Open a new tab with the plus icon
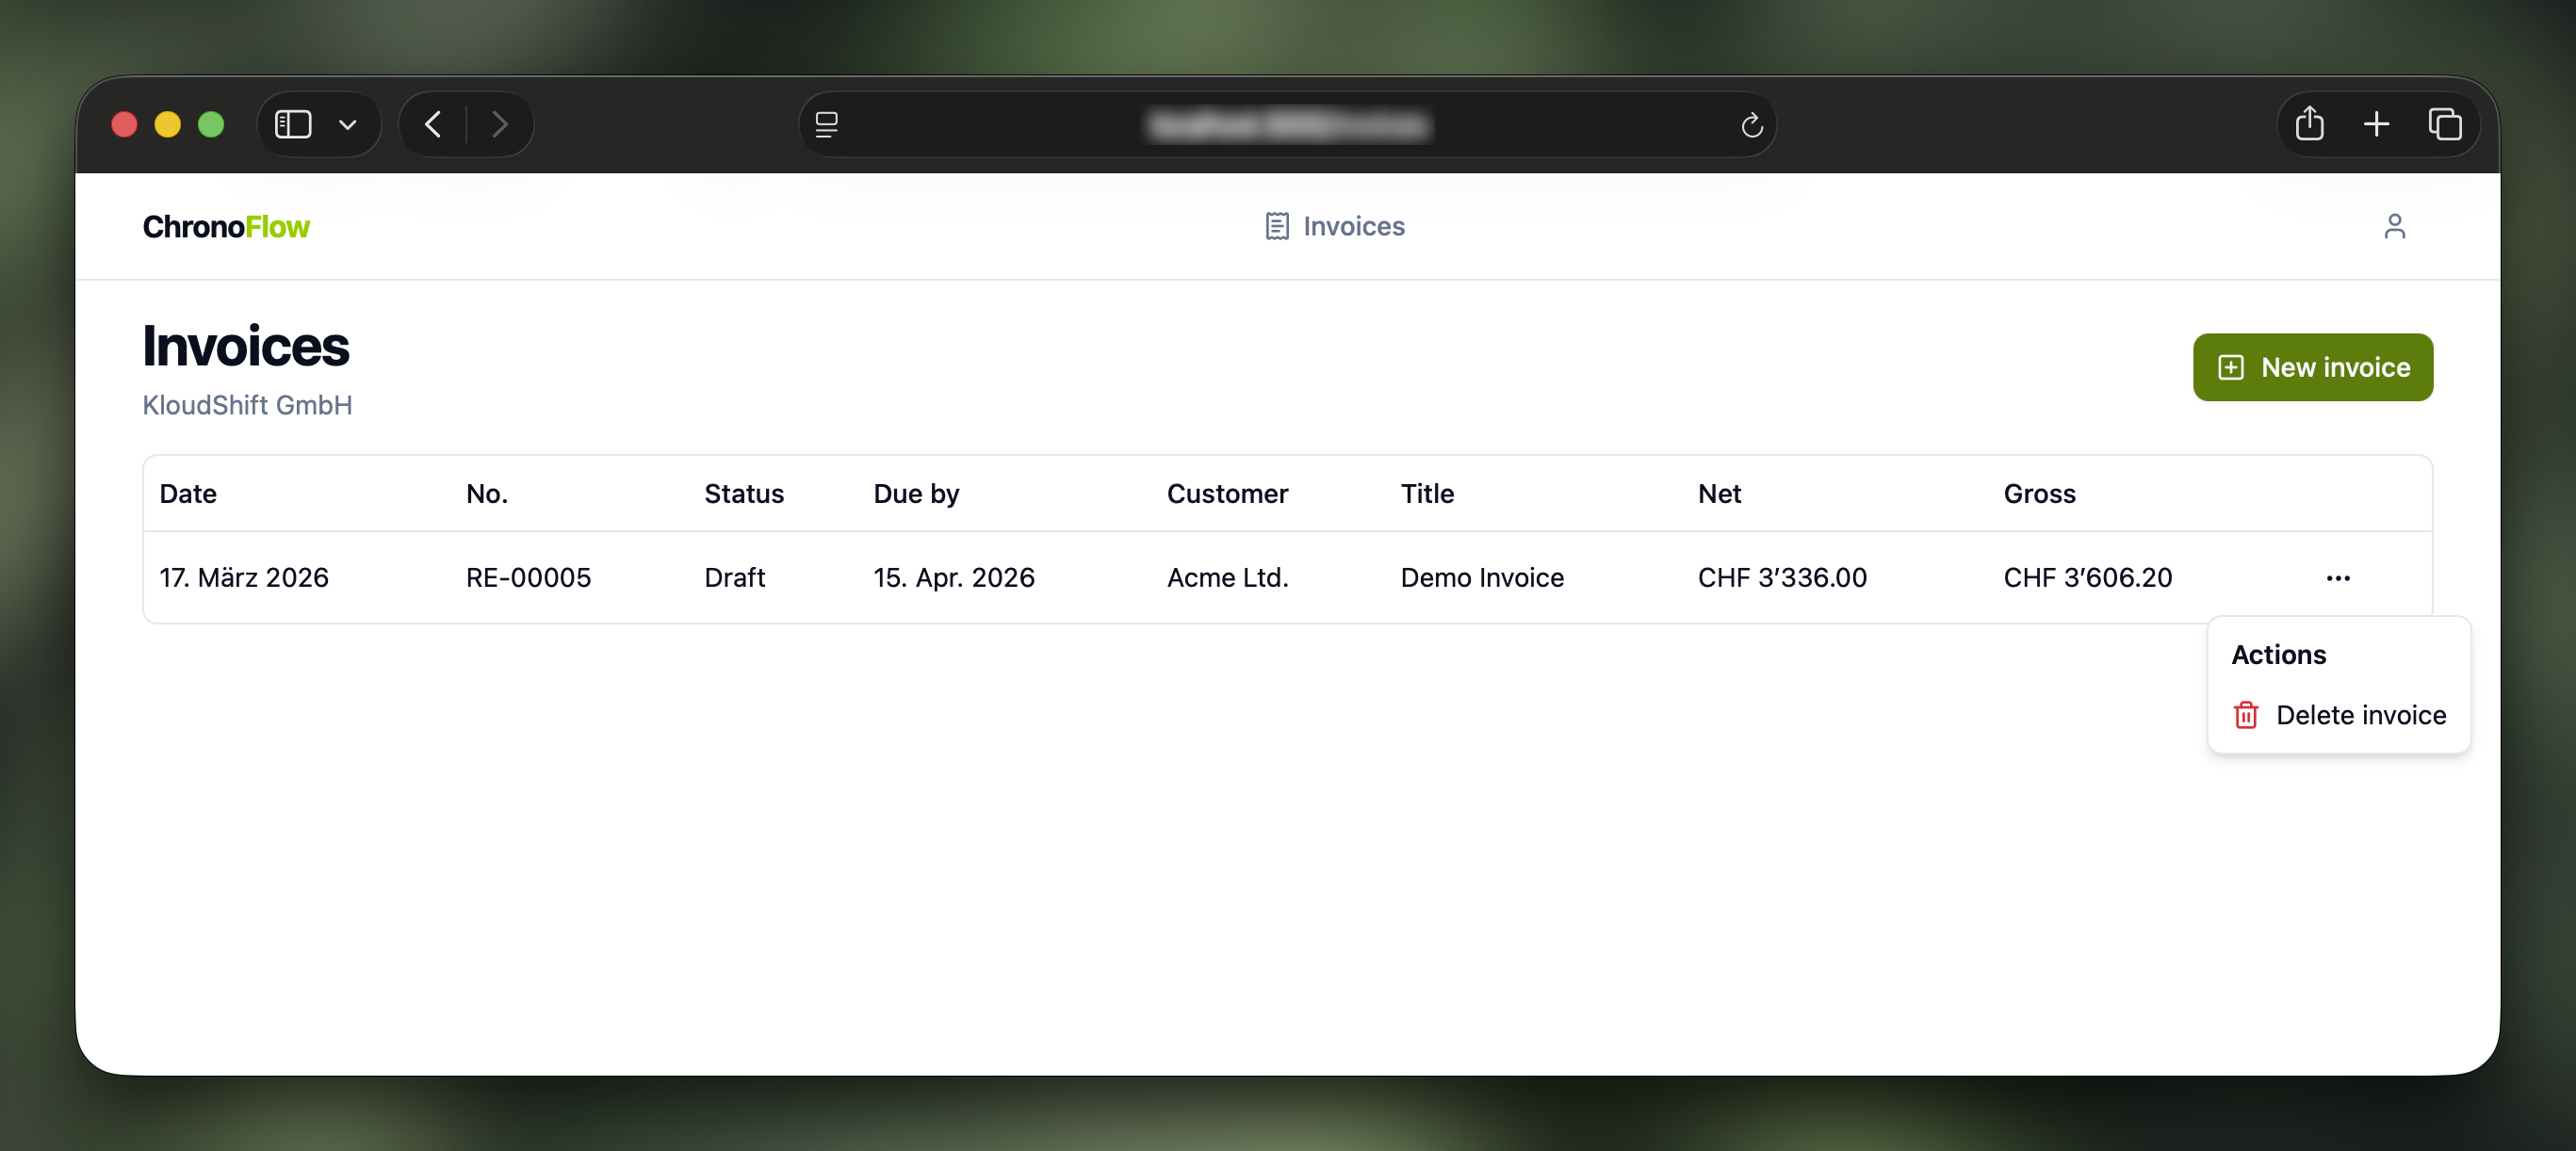The width and height of the screenshot is (2576, 1151). coord(2378,124)
